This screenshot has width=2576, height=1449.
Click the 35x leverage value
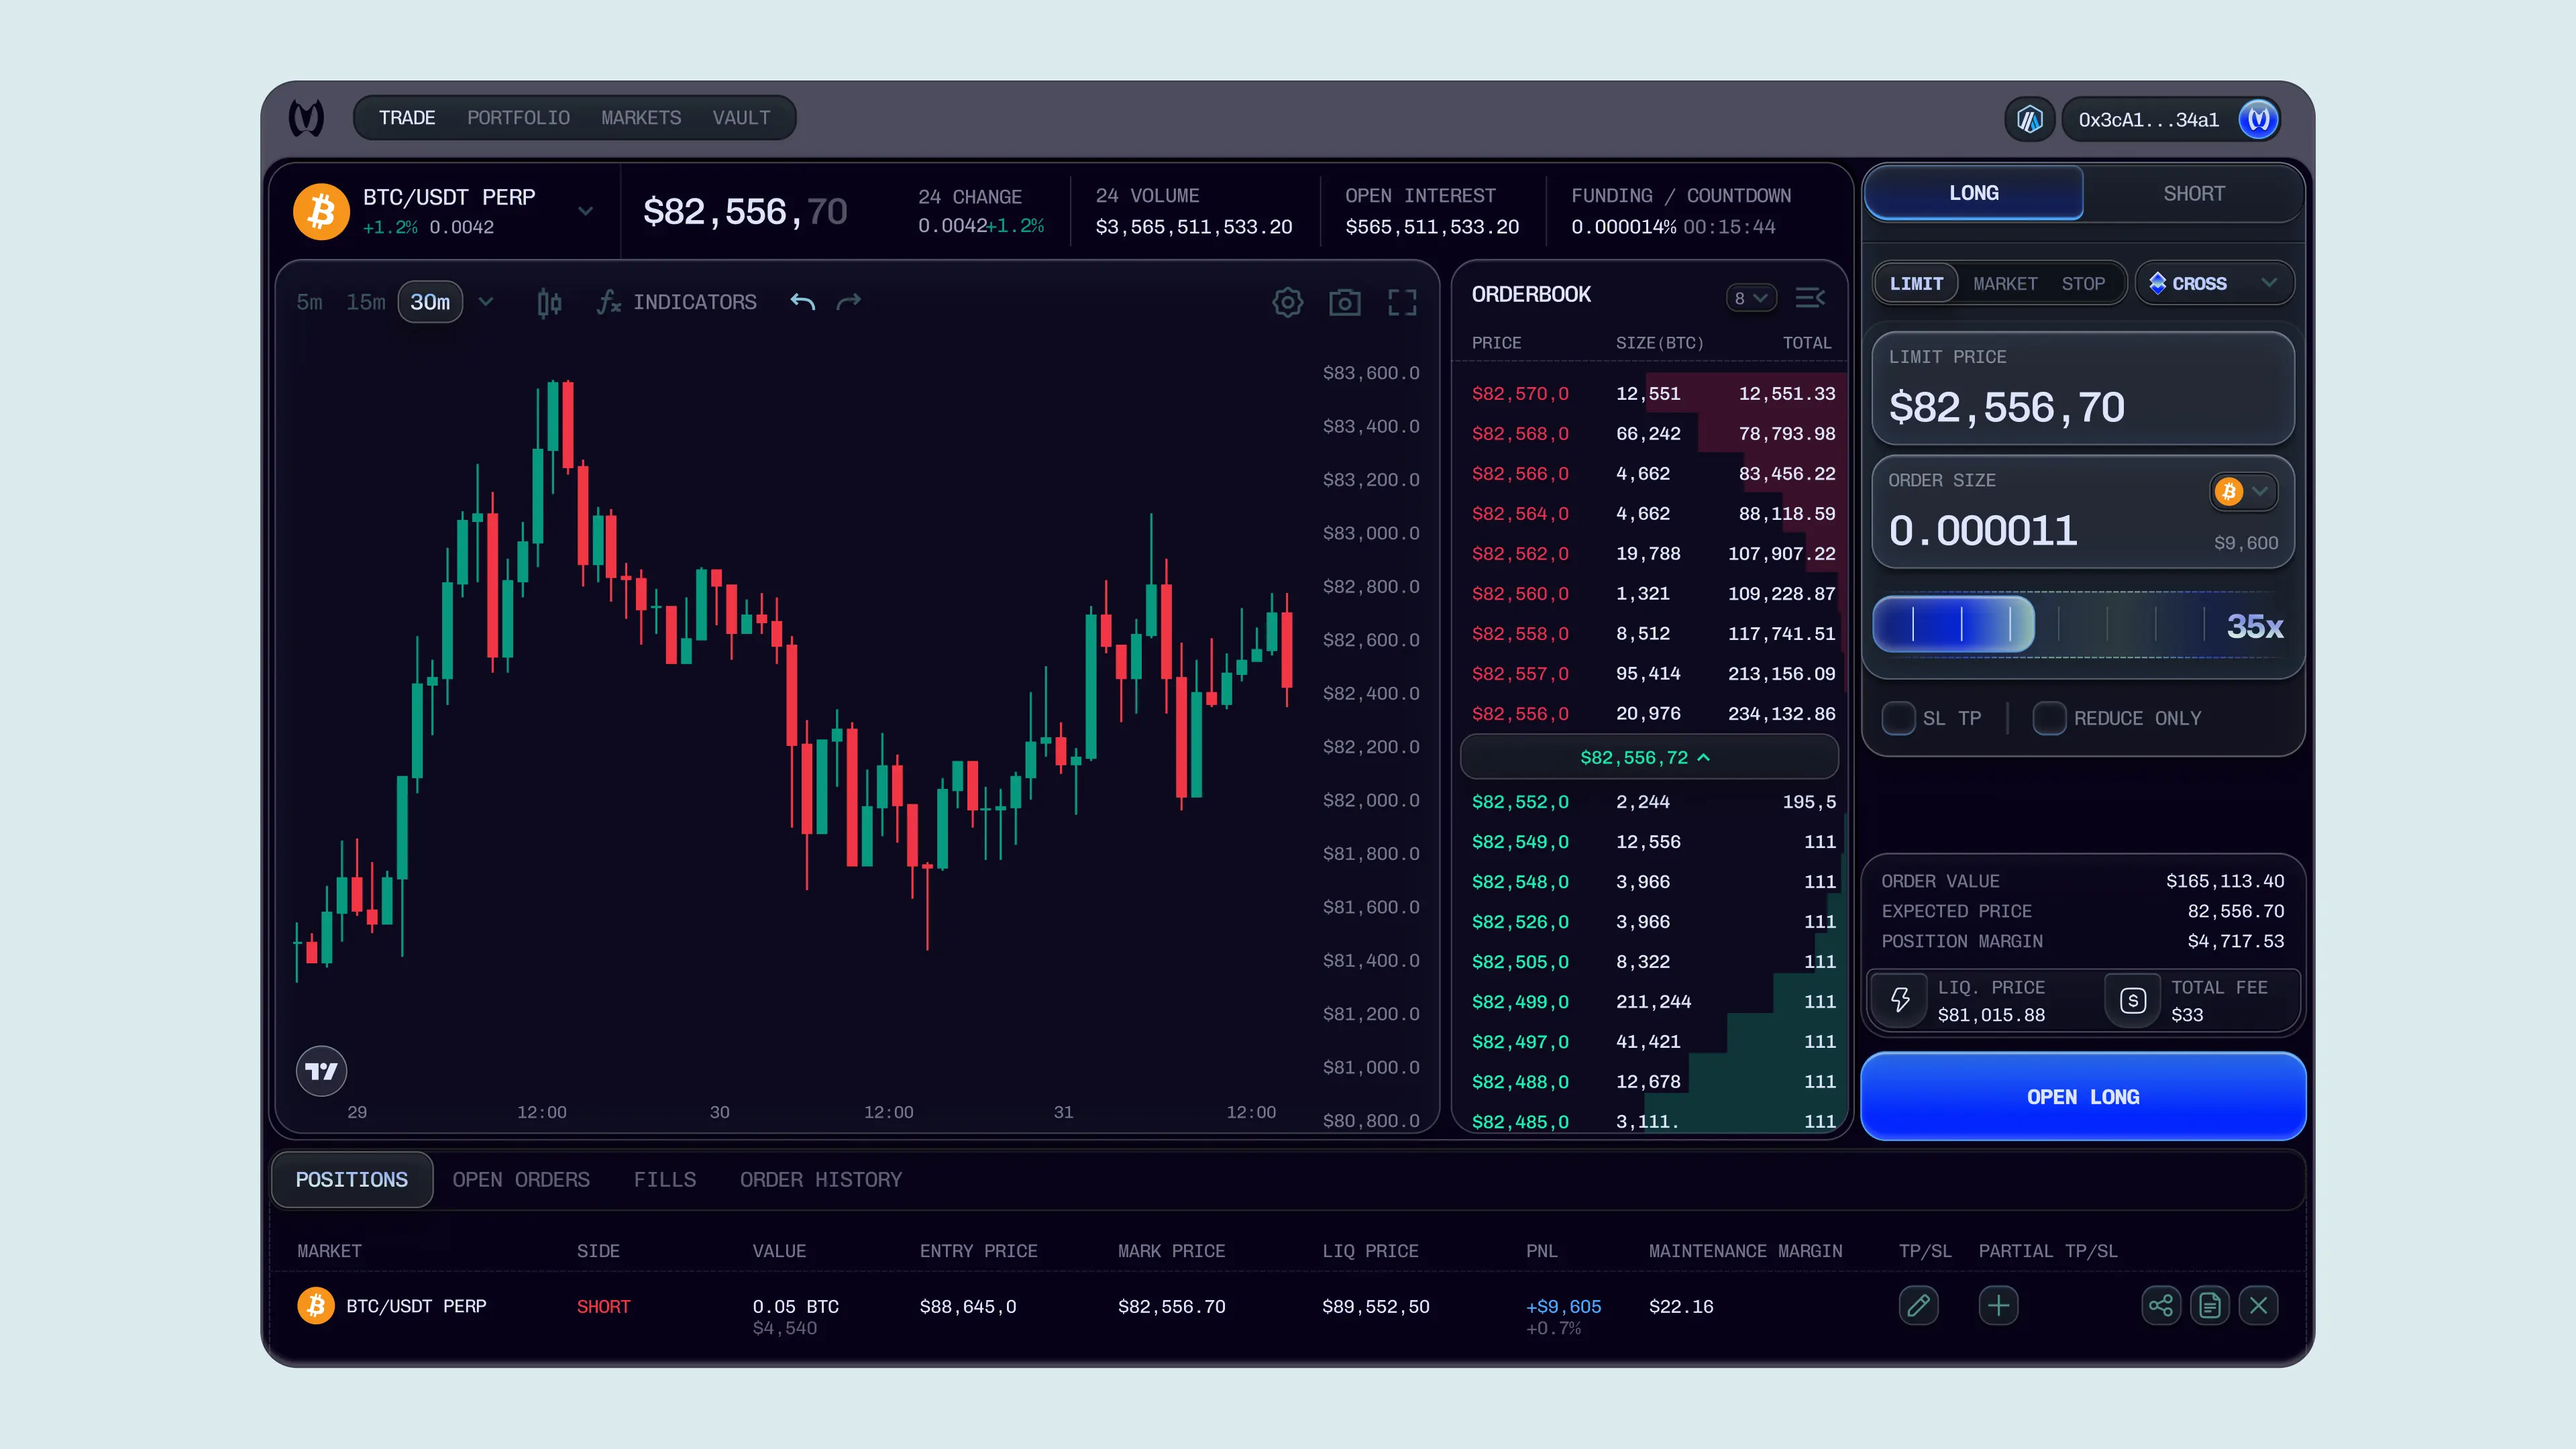tap(2255, 626)
